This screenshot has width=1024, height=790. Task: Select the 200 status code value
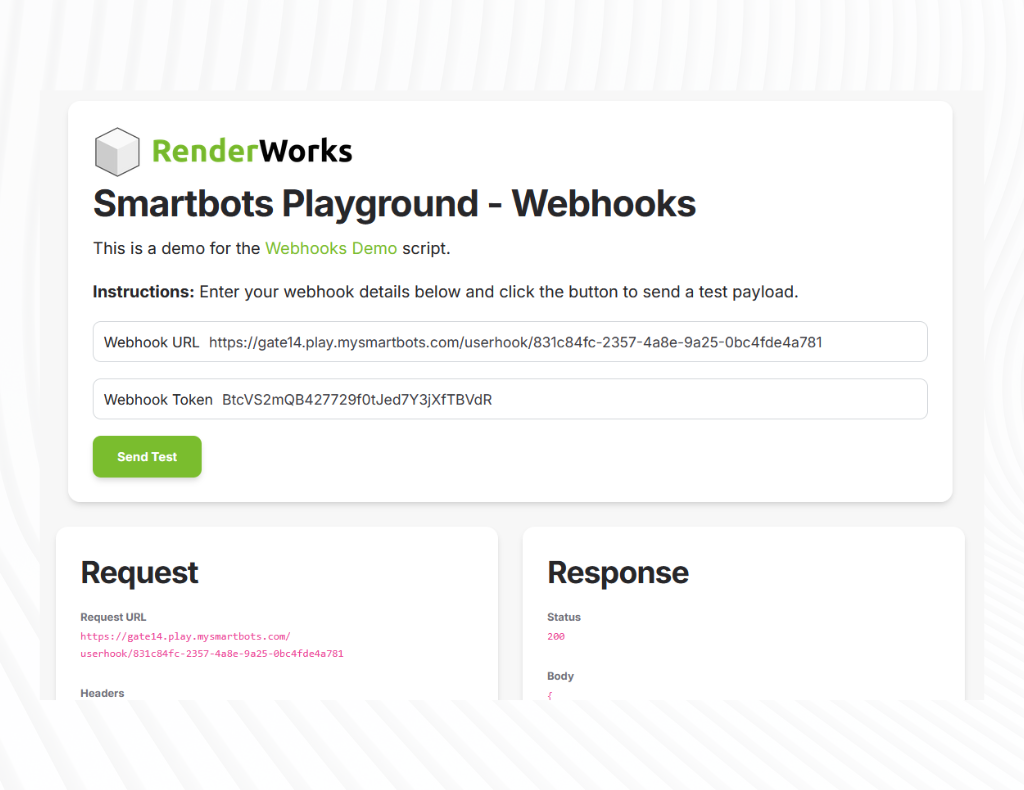556,637
